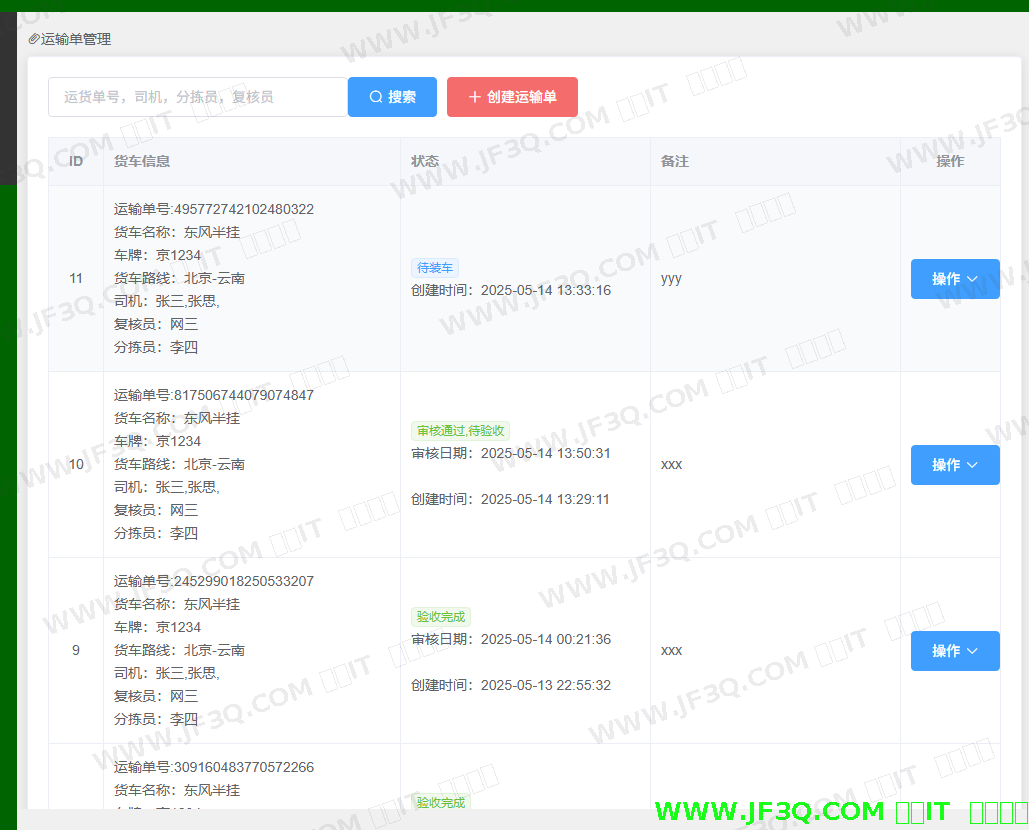
Task: Select the 货车信息 column header
Action: [142, 161]
